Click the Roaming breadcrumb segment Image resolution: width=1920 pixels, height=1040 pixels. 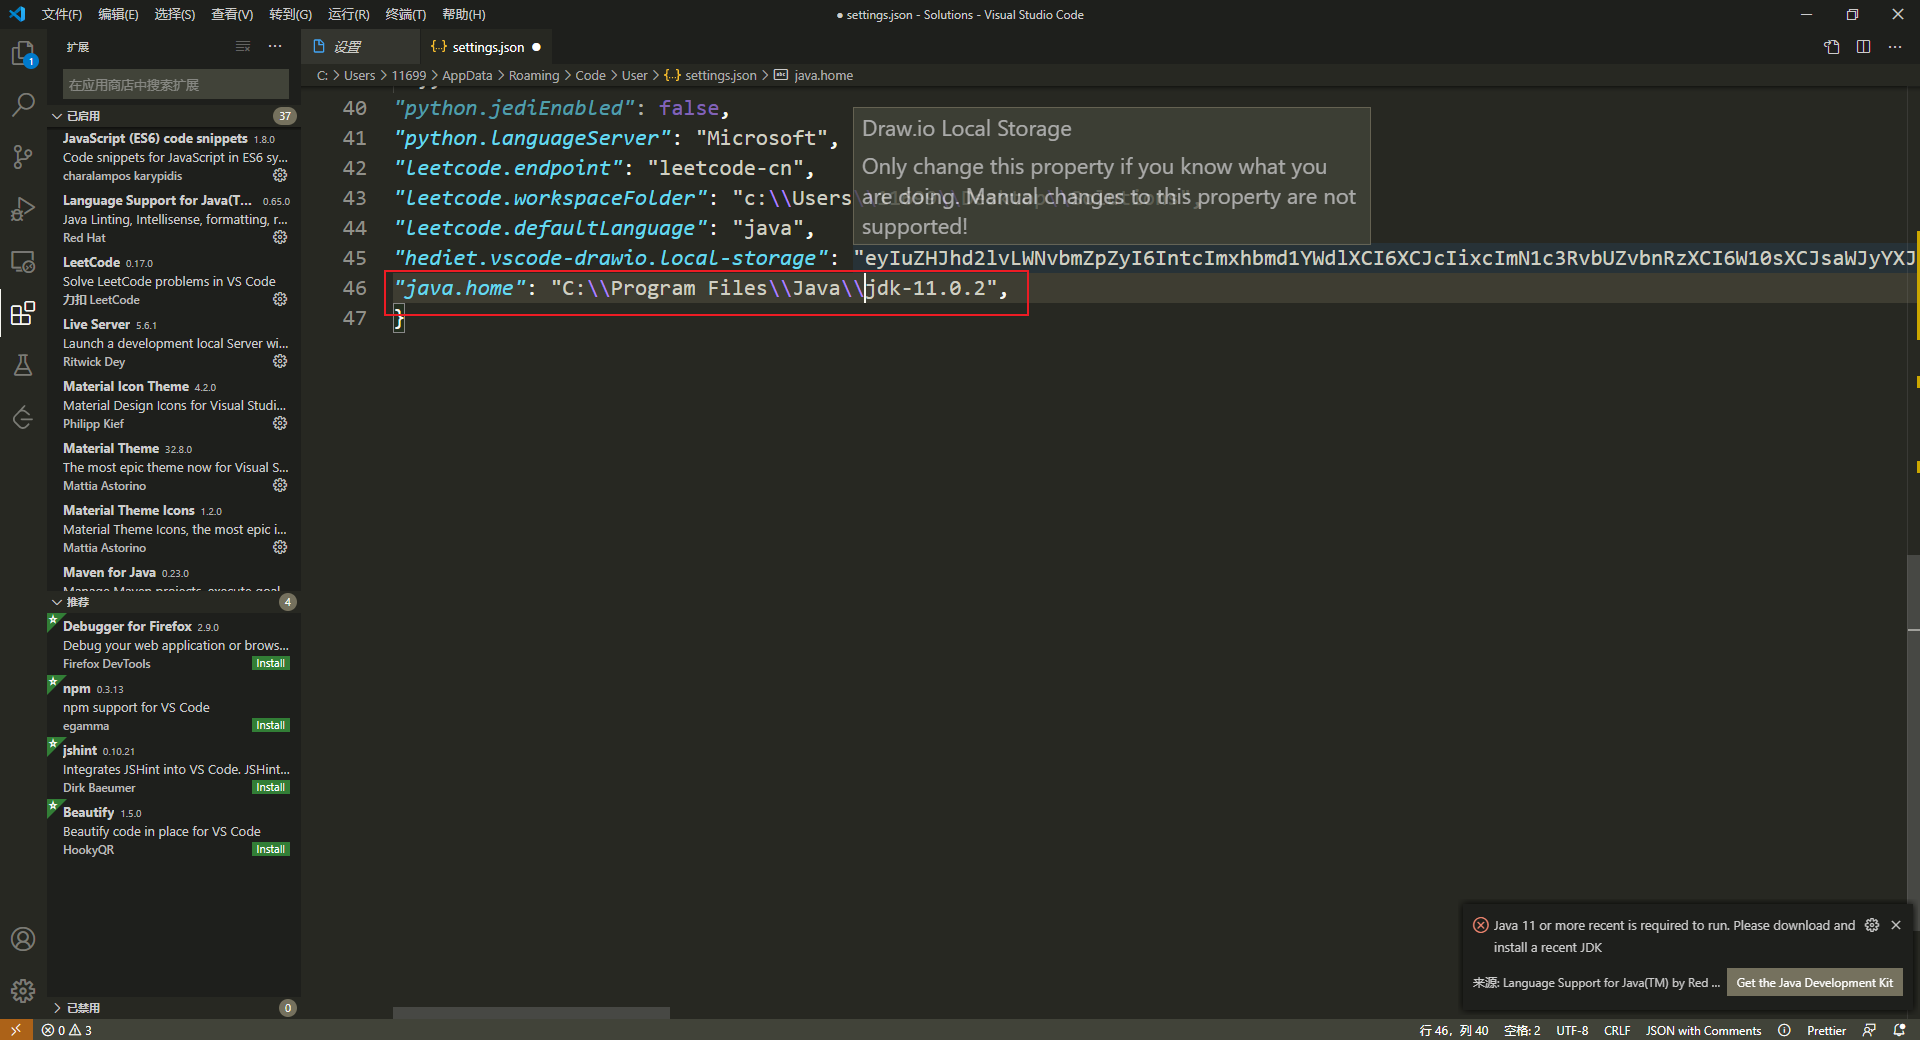tap(534, 75)
